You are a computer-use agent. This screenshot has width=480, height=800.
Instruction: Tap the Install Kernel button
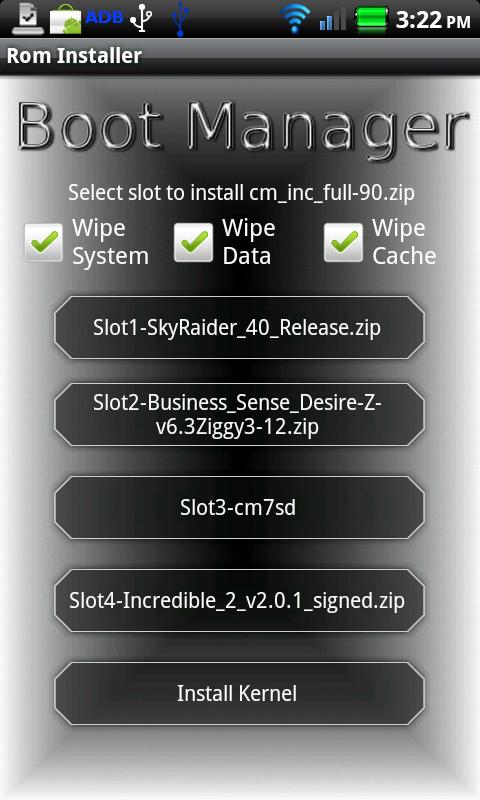(239, 693)
